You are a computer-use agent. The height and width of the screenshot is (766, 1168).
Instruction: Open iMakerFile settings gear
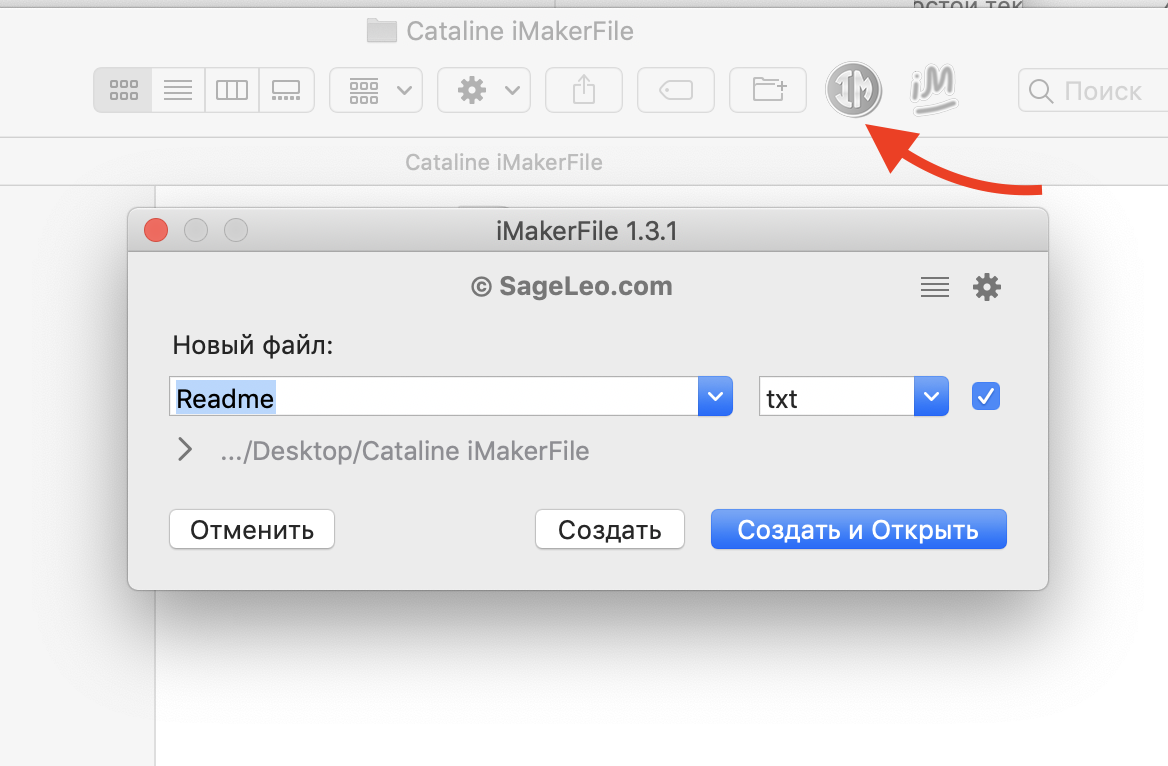[x=987, y=288]
